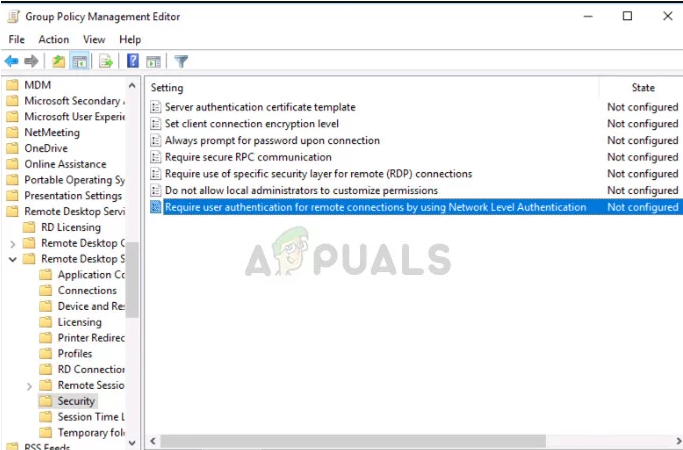Click the MDM folder icon
The width and height of the screenshot is (683, 450).
[12, 85]
